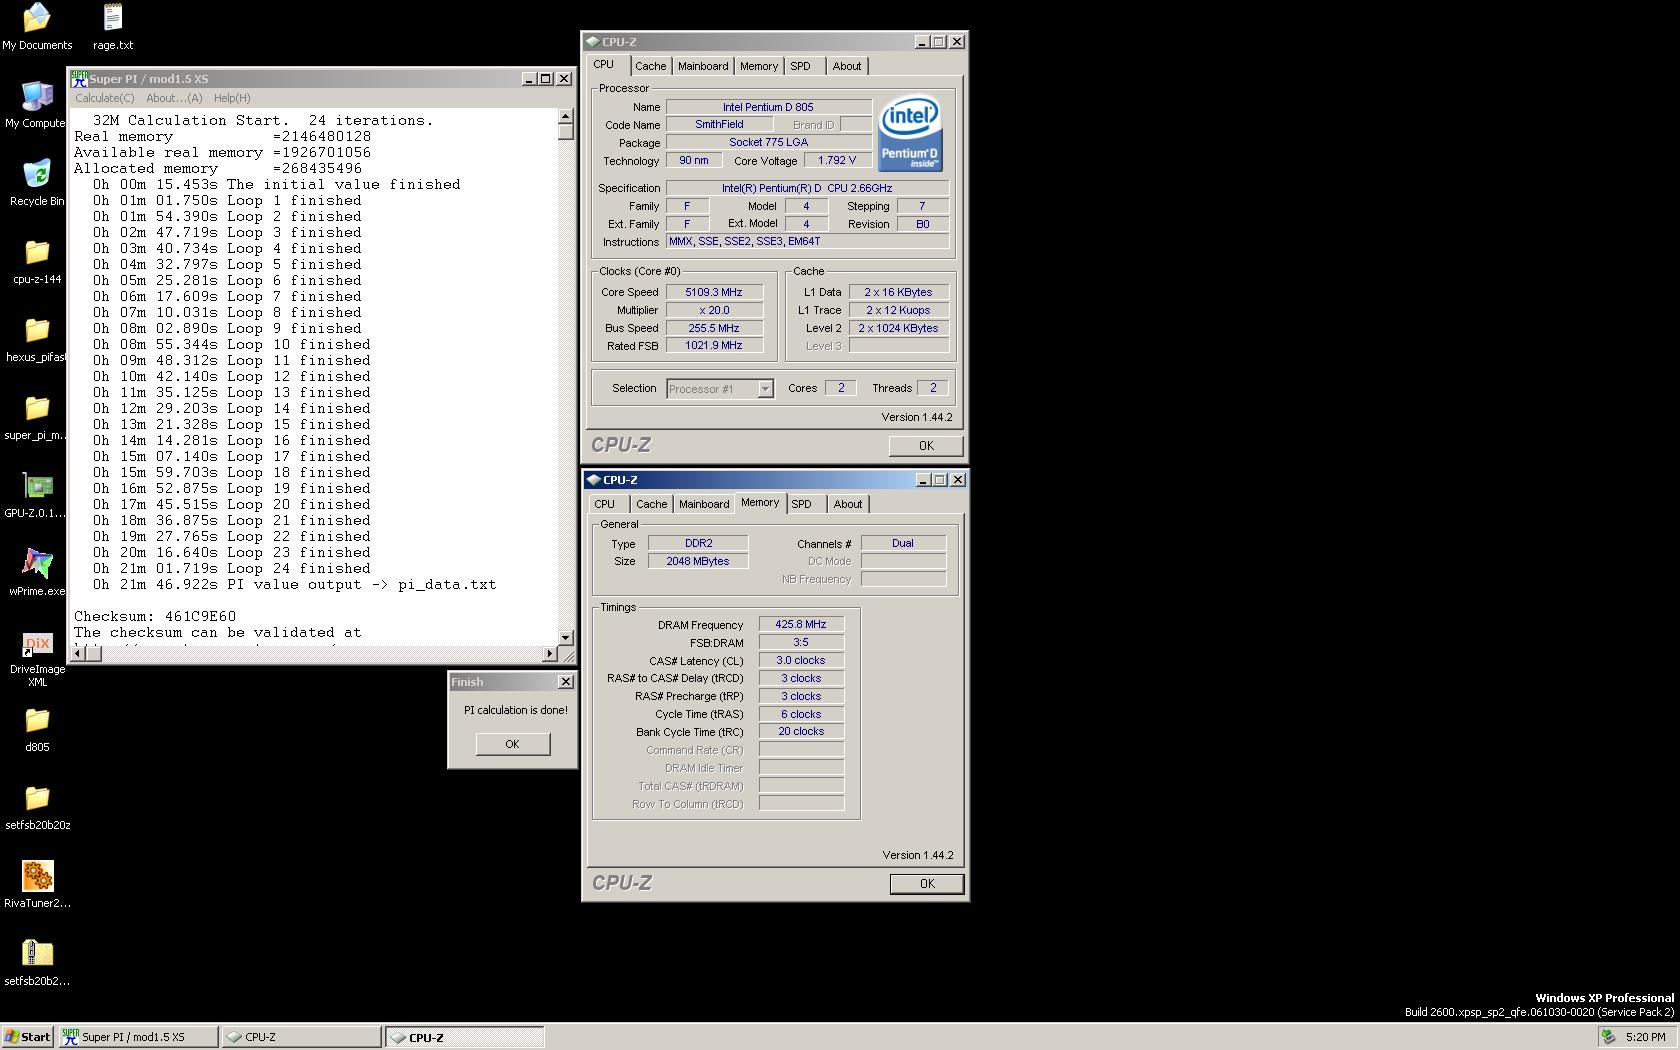1680x1050 pixels.
Task: Open the My Documents desktop icon
Action: click(37, 27)
